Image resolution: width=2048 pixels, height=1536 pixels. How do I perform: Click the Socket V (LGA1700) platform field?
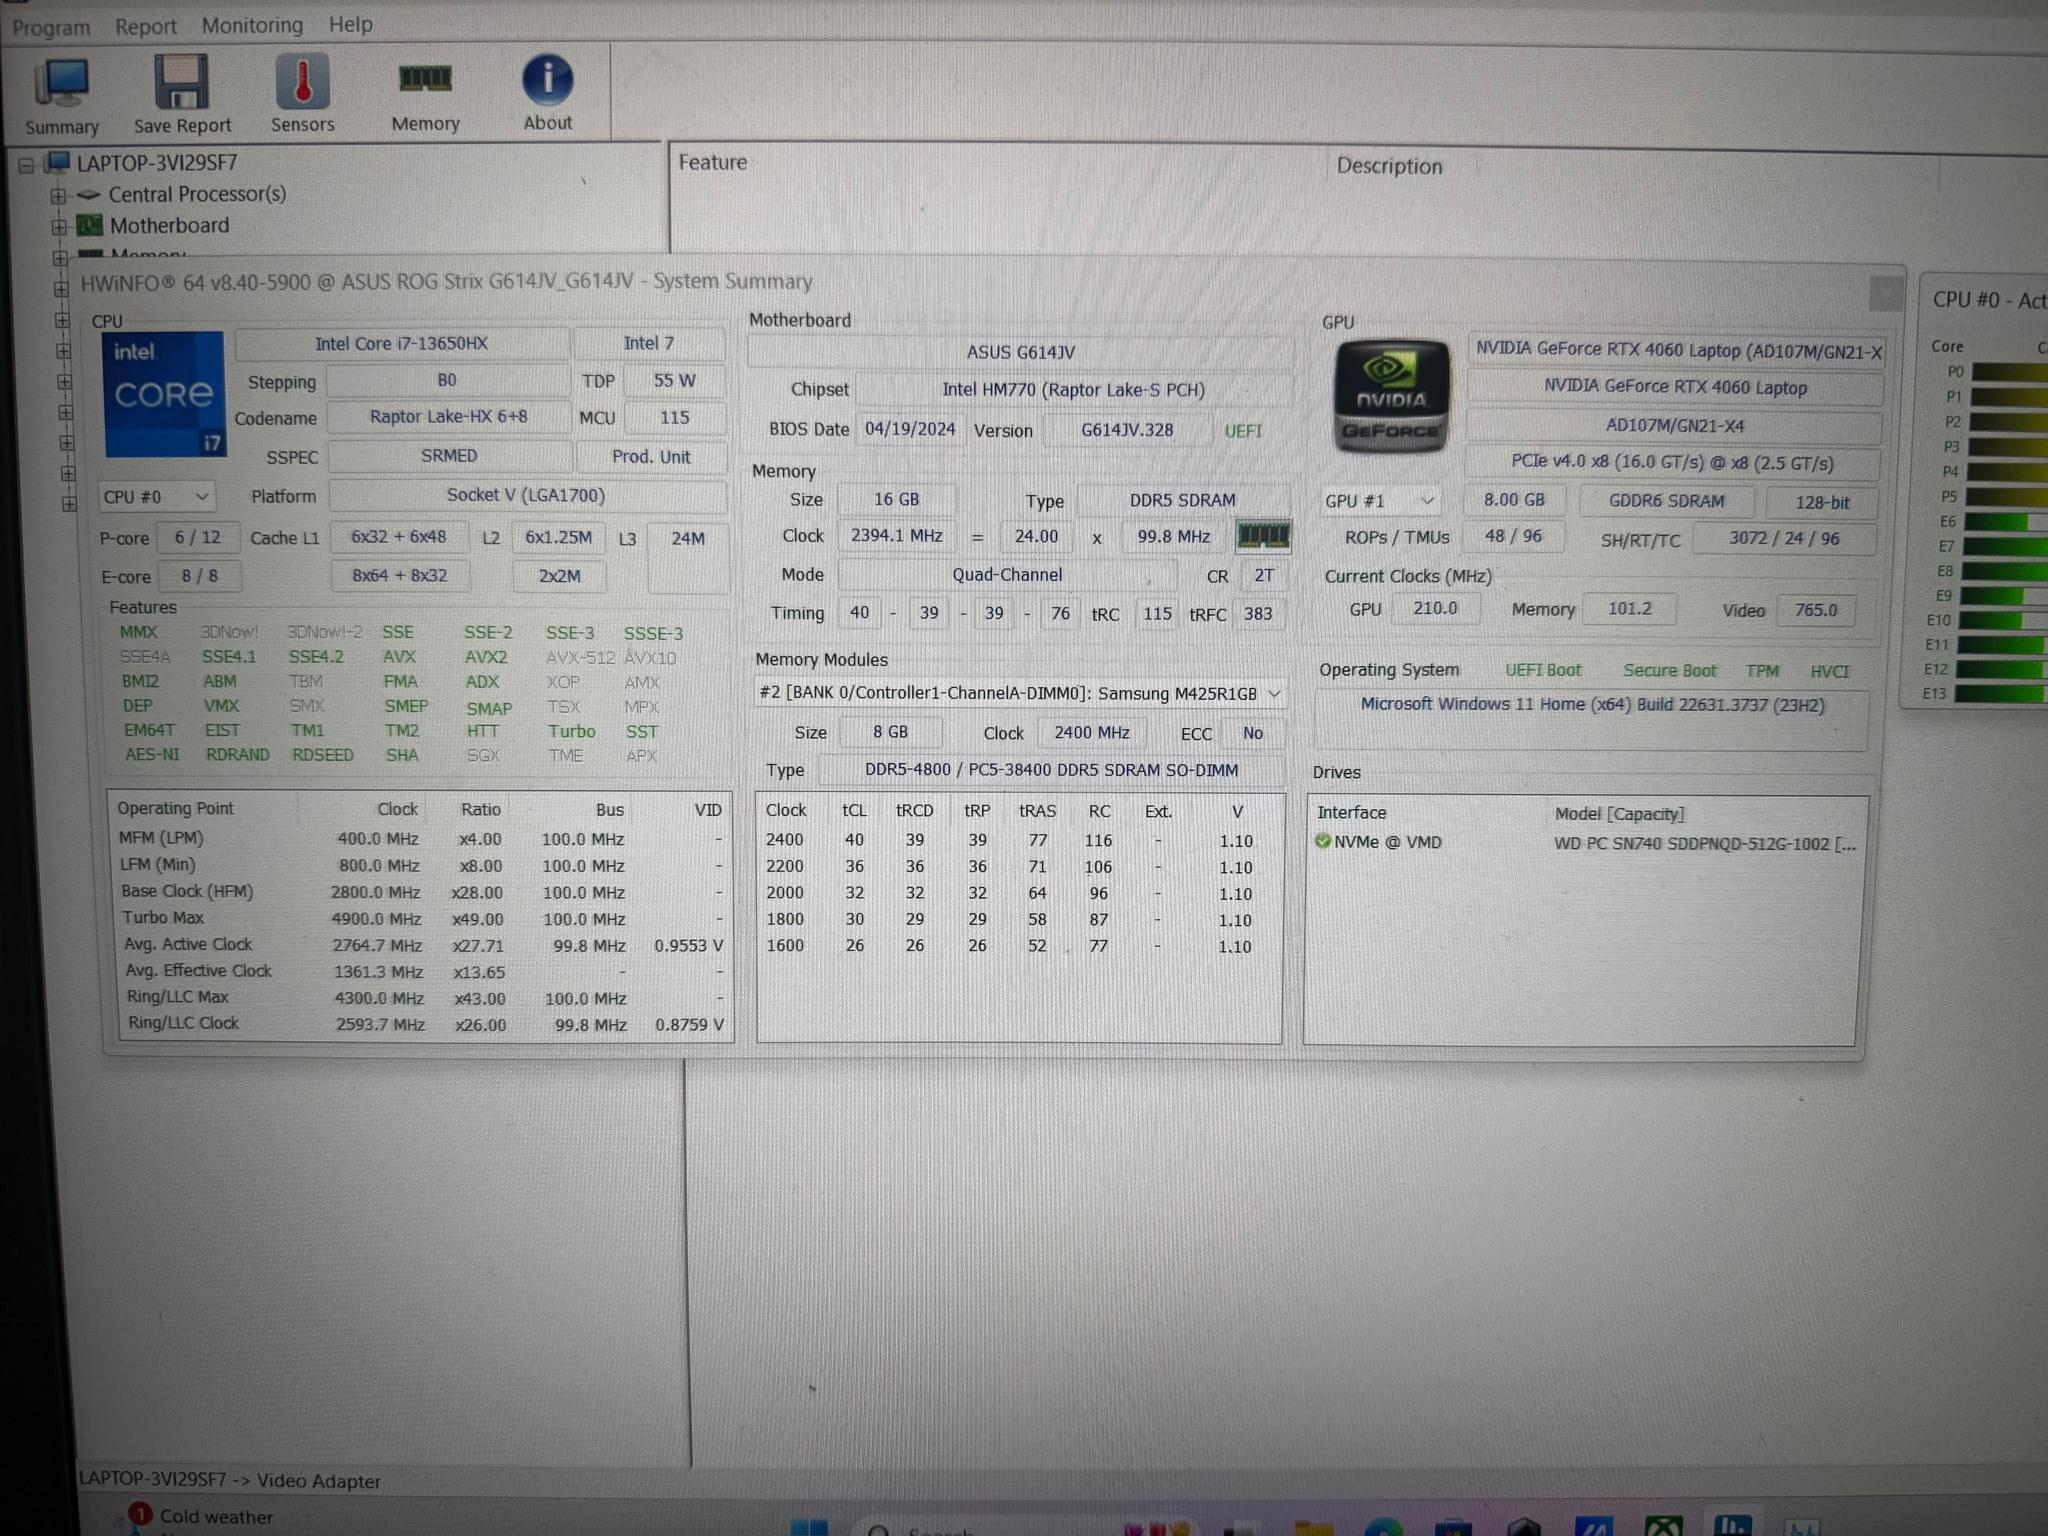tap(526, 496)
